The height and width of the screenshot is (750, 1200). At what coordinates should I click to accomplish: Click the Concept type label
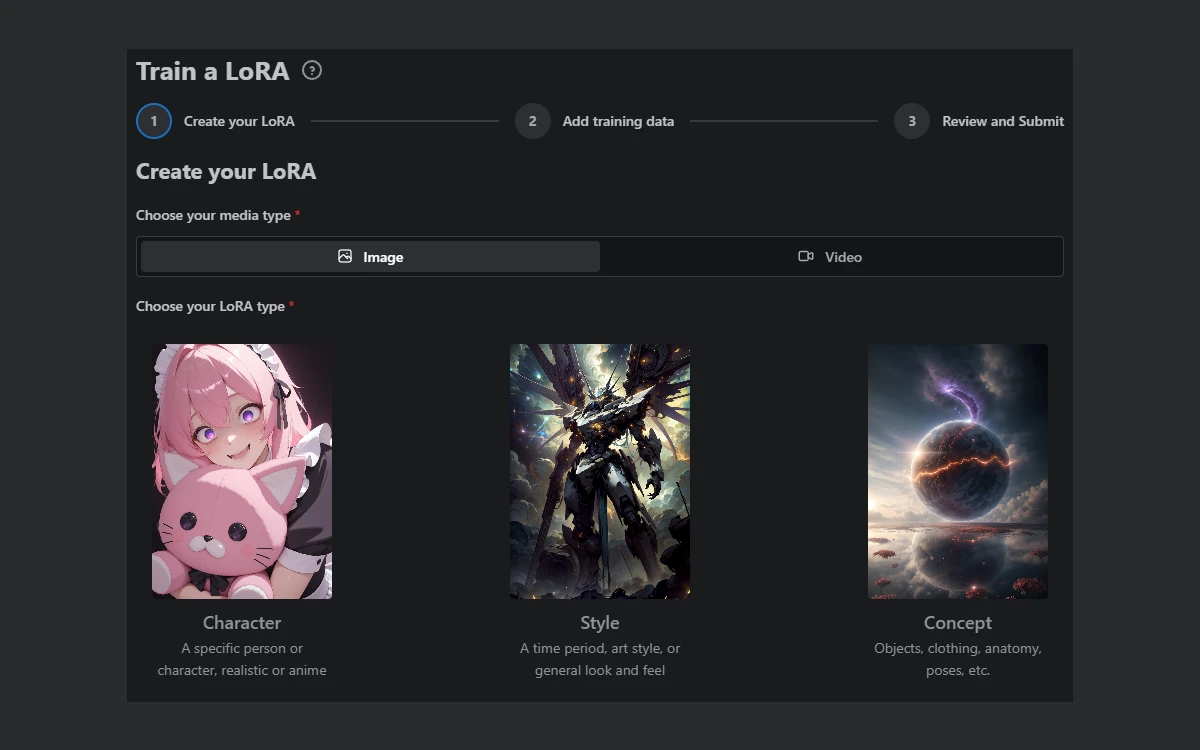(958, 622)
